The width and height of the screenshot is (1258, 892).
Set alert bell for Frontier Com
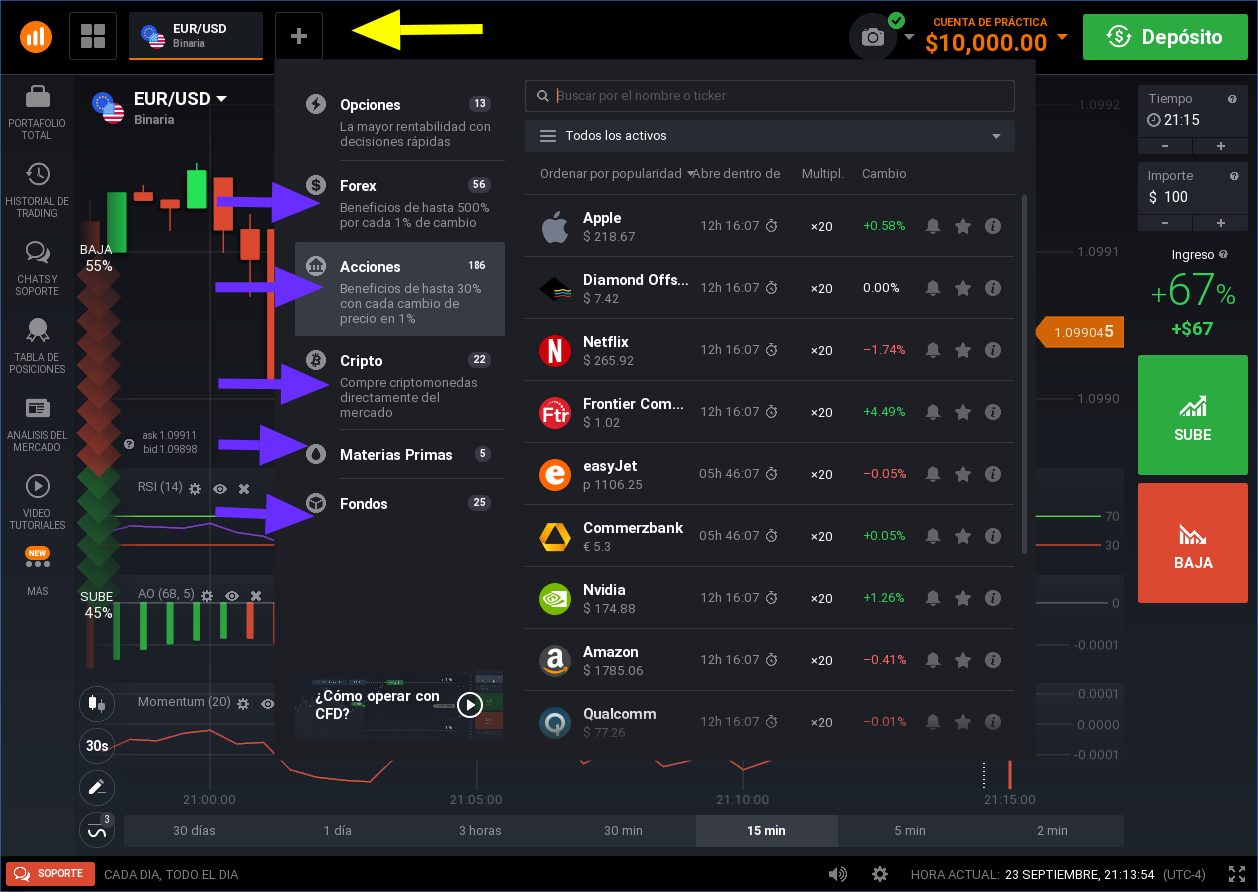coord(932,412)
